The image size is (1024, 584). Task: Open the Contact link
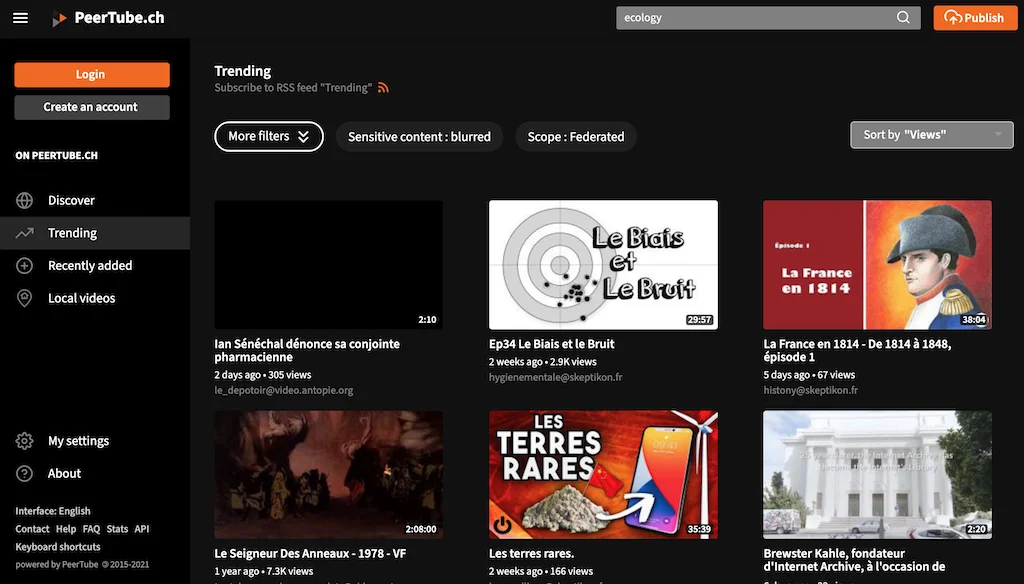[x=32, y=529]
